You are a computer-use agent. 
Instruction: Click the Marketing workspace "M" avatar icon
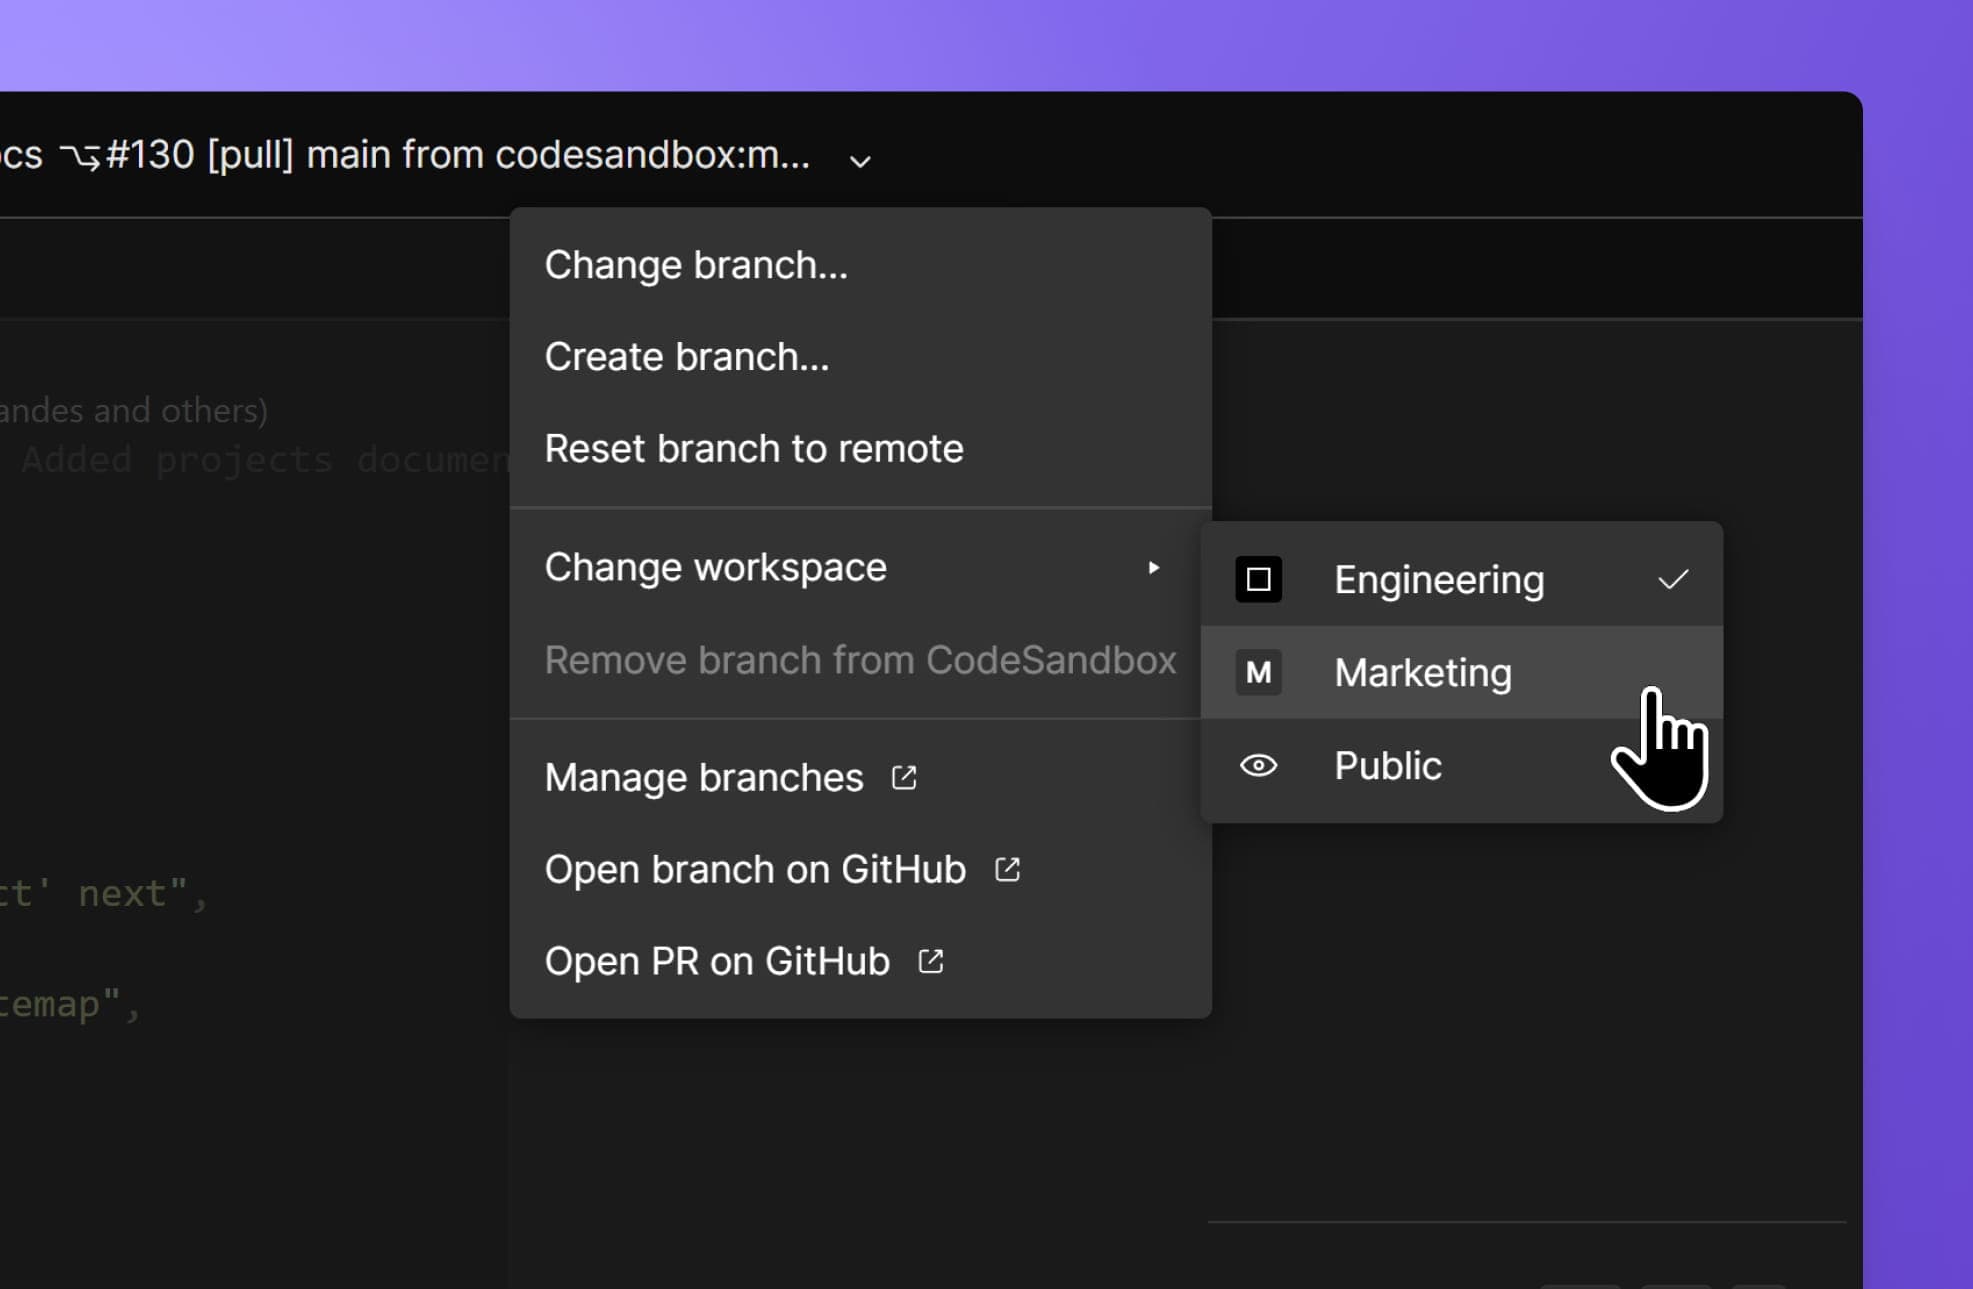[1258, 672]
